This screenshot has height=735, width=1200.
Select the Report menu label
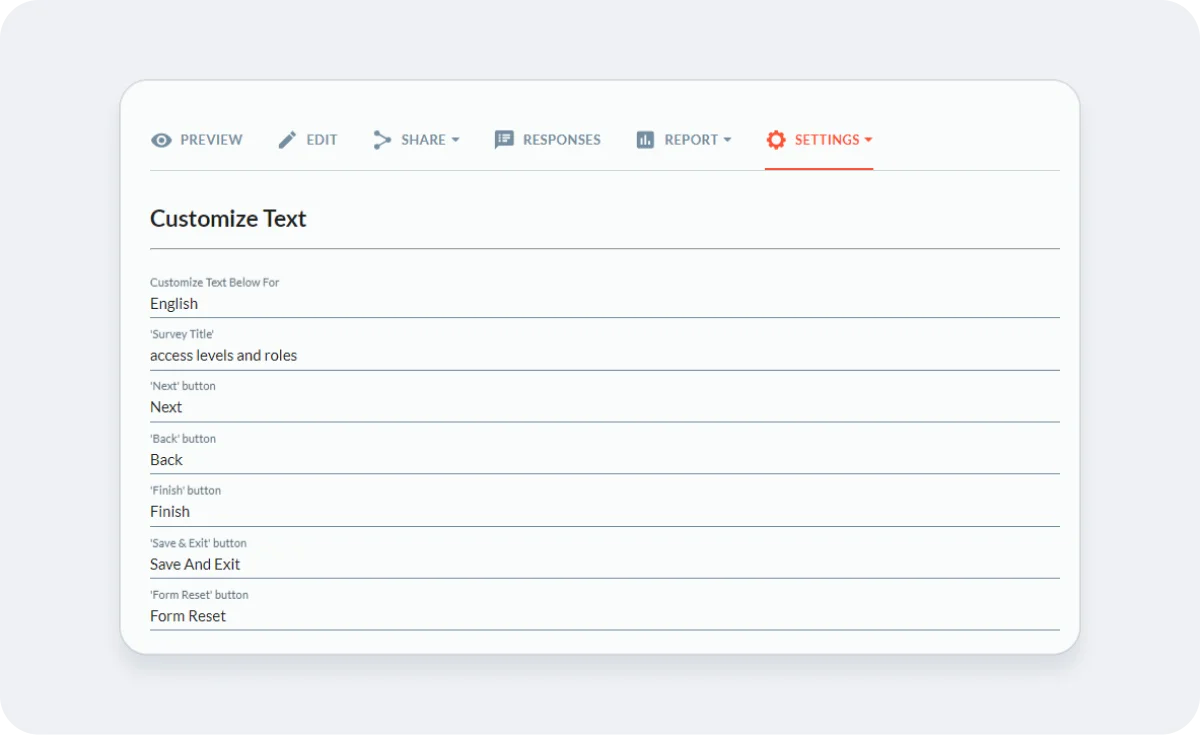(x=691, y=140)
